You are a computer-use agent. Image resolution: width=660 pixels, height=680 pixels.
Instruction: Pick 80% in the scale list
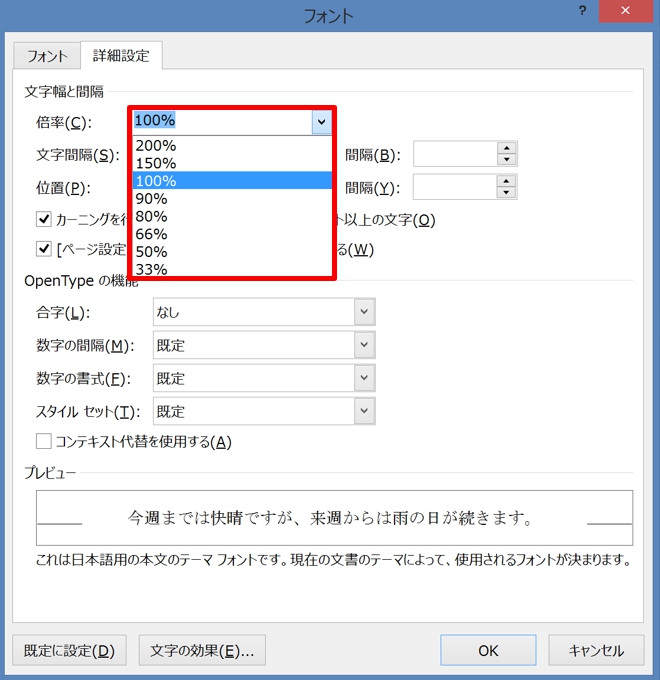coord(232,216)
